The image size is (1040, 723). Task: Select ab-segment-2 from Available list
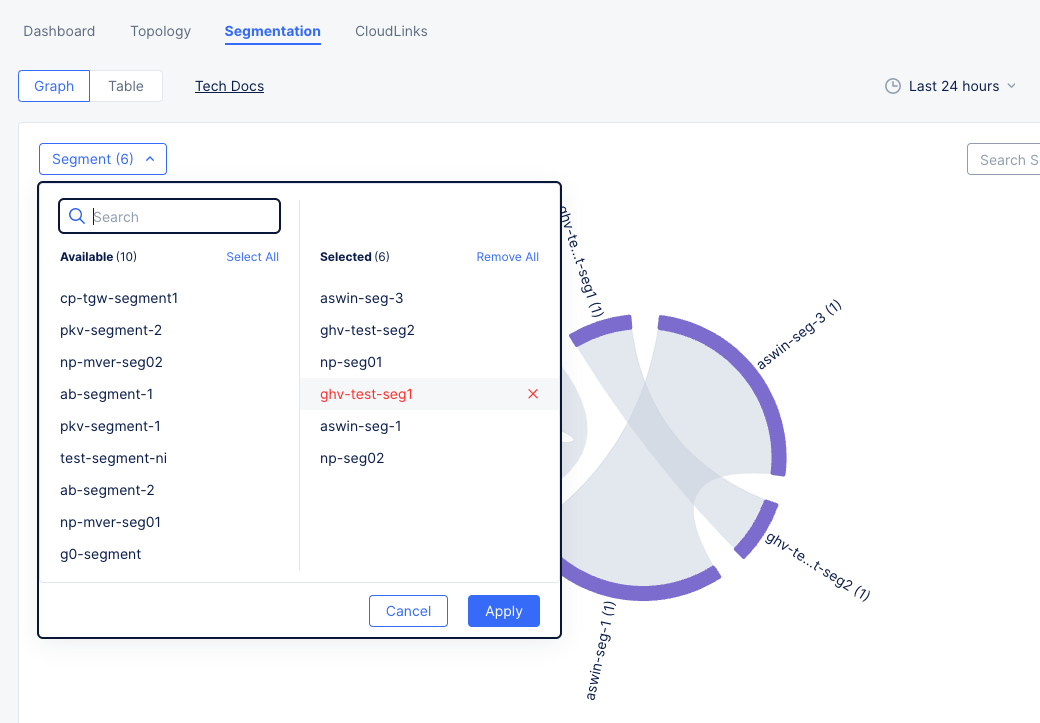(108, 490)
